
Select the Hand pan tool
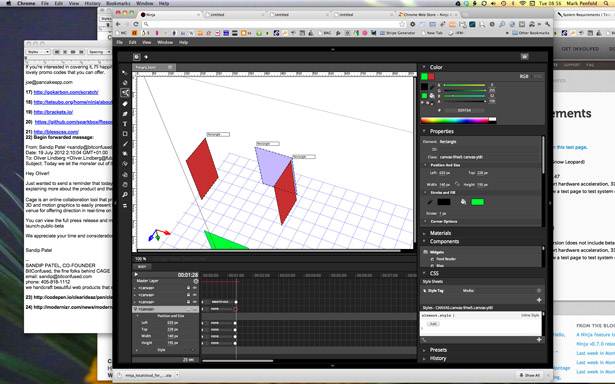coord(125,185)
